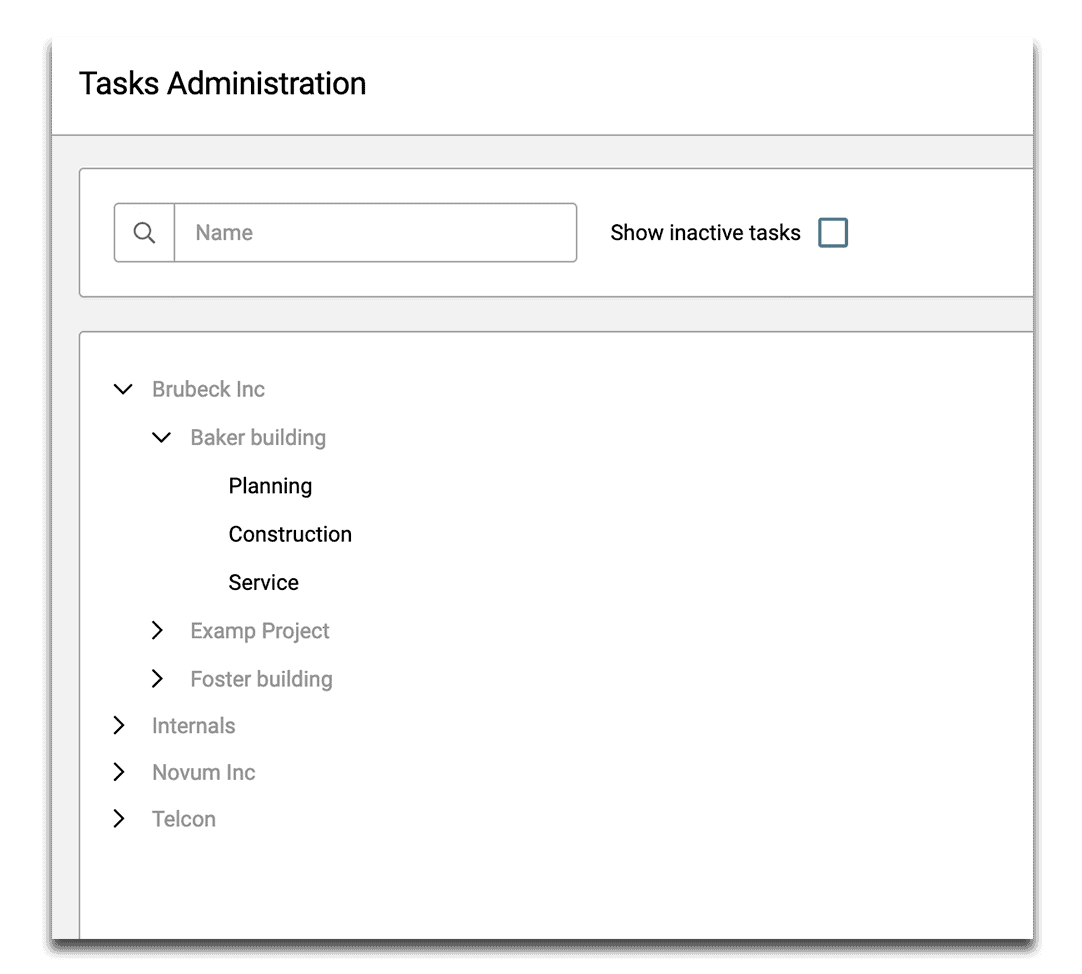Image resolution: width=1082 pixels, height=974 pixels.
Task: Expand the Novum Inc chevron
Action: (119, 772)
